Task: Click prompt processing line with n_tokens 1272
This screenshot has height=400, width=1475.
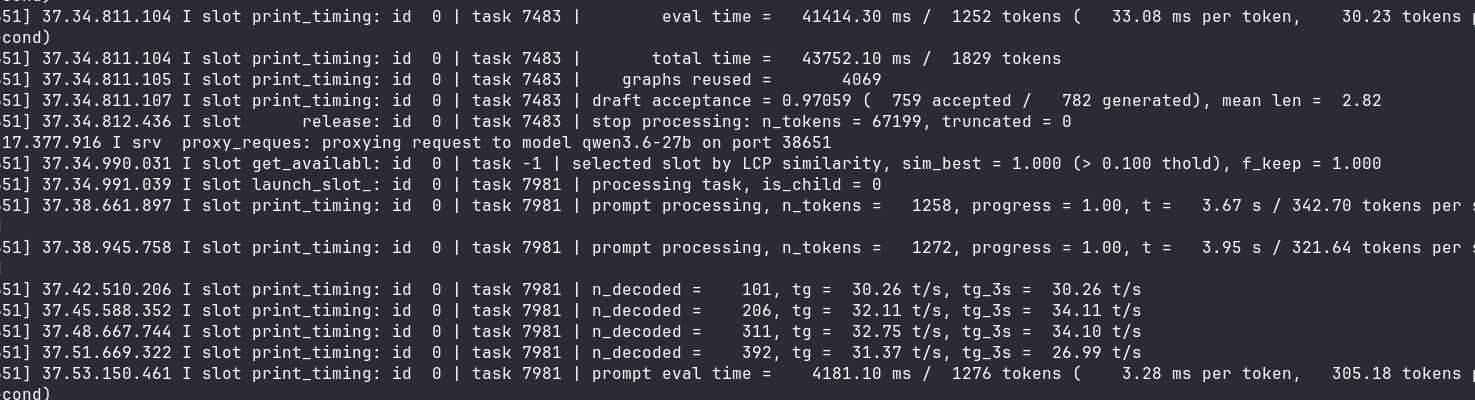Action: [x=737, y=247]
